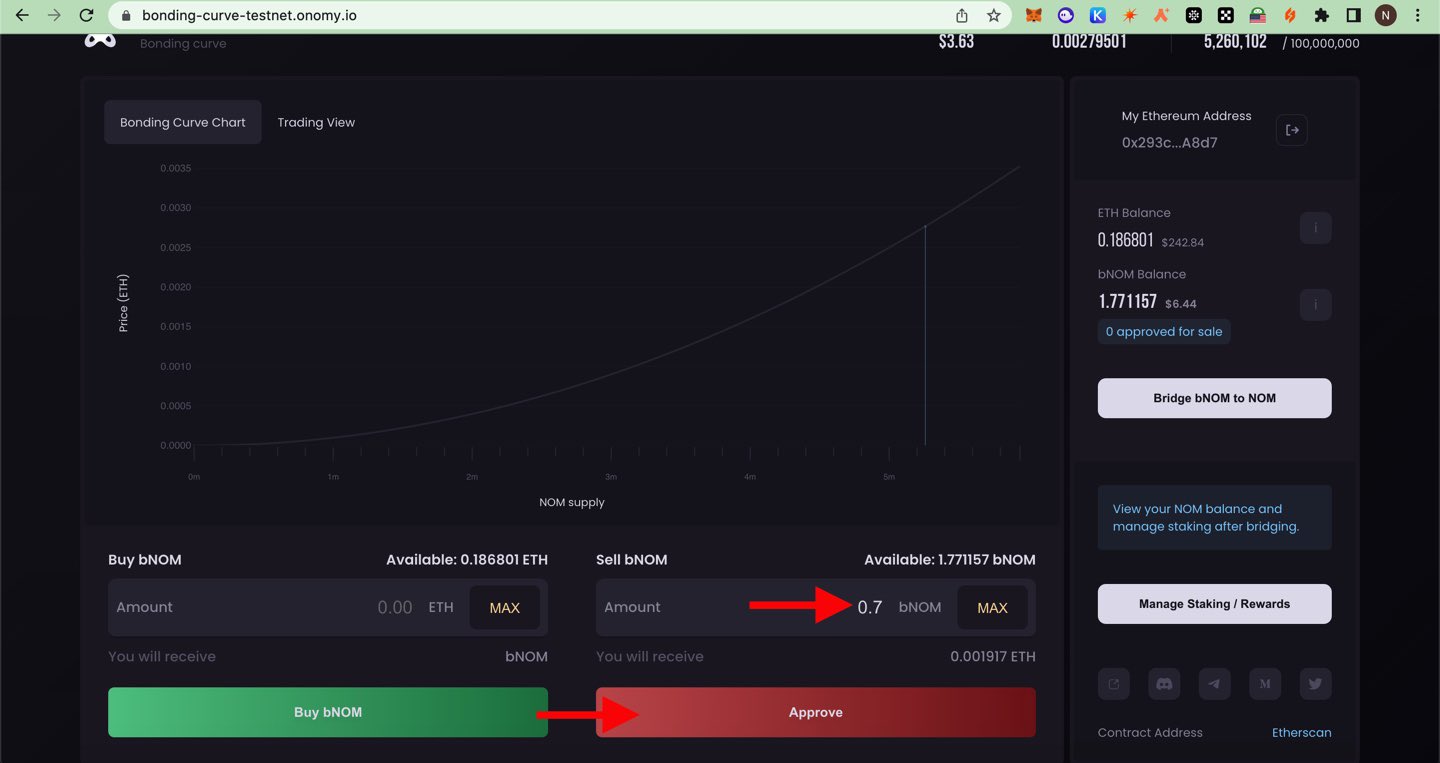The image size is (1440, 763).
Task: Switch to the Trading View tab
Action: (x=316, y=122)
